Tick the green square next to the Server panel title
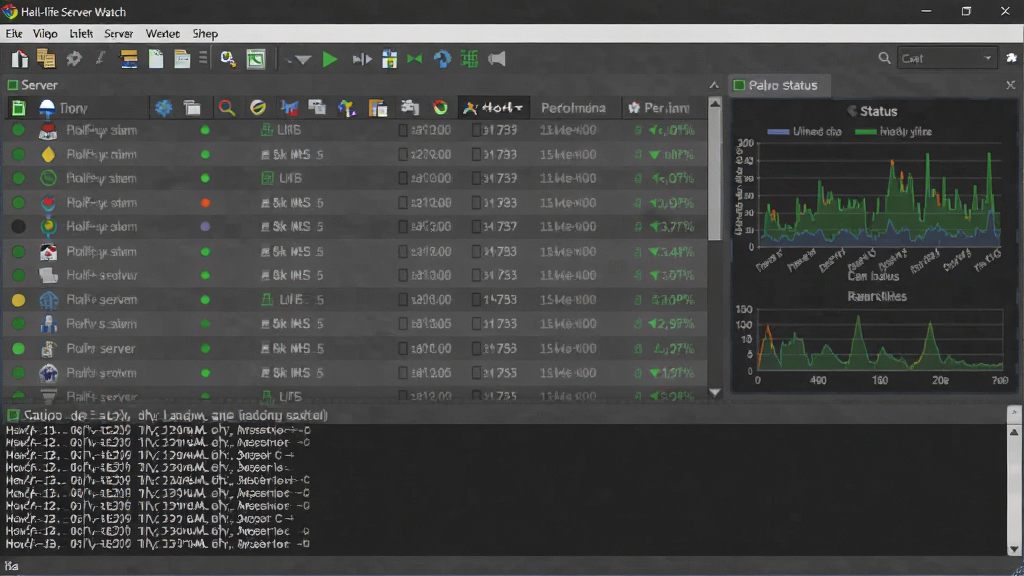Screen dimensions: 1024x576 (x=12, y=85)
